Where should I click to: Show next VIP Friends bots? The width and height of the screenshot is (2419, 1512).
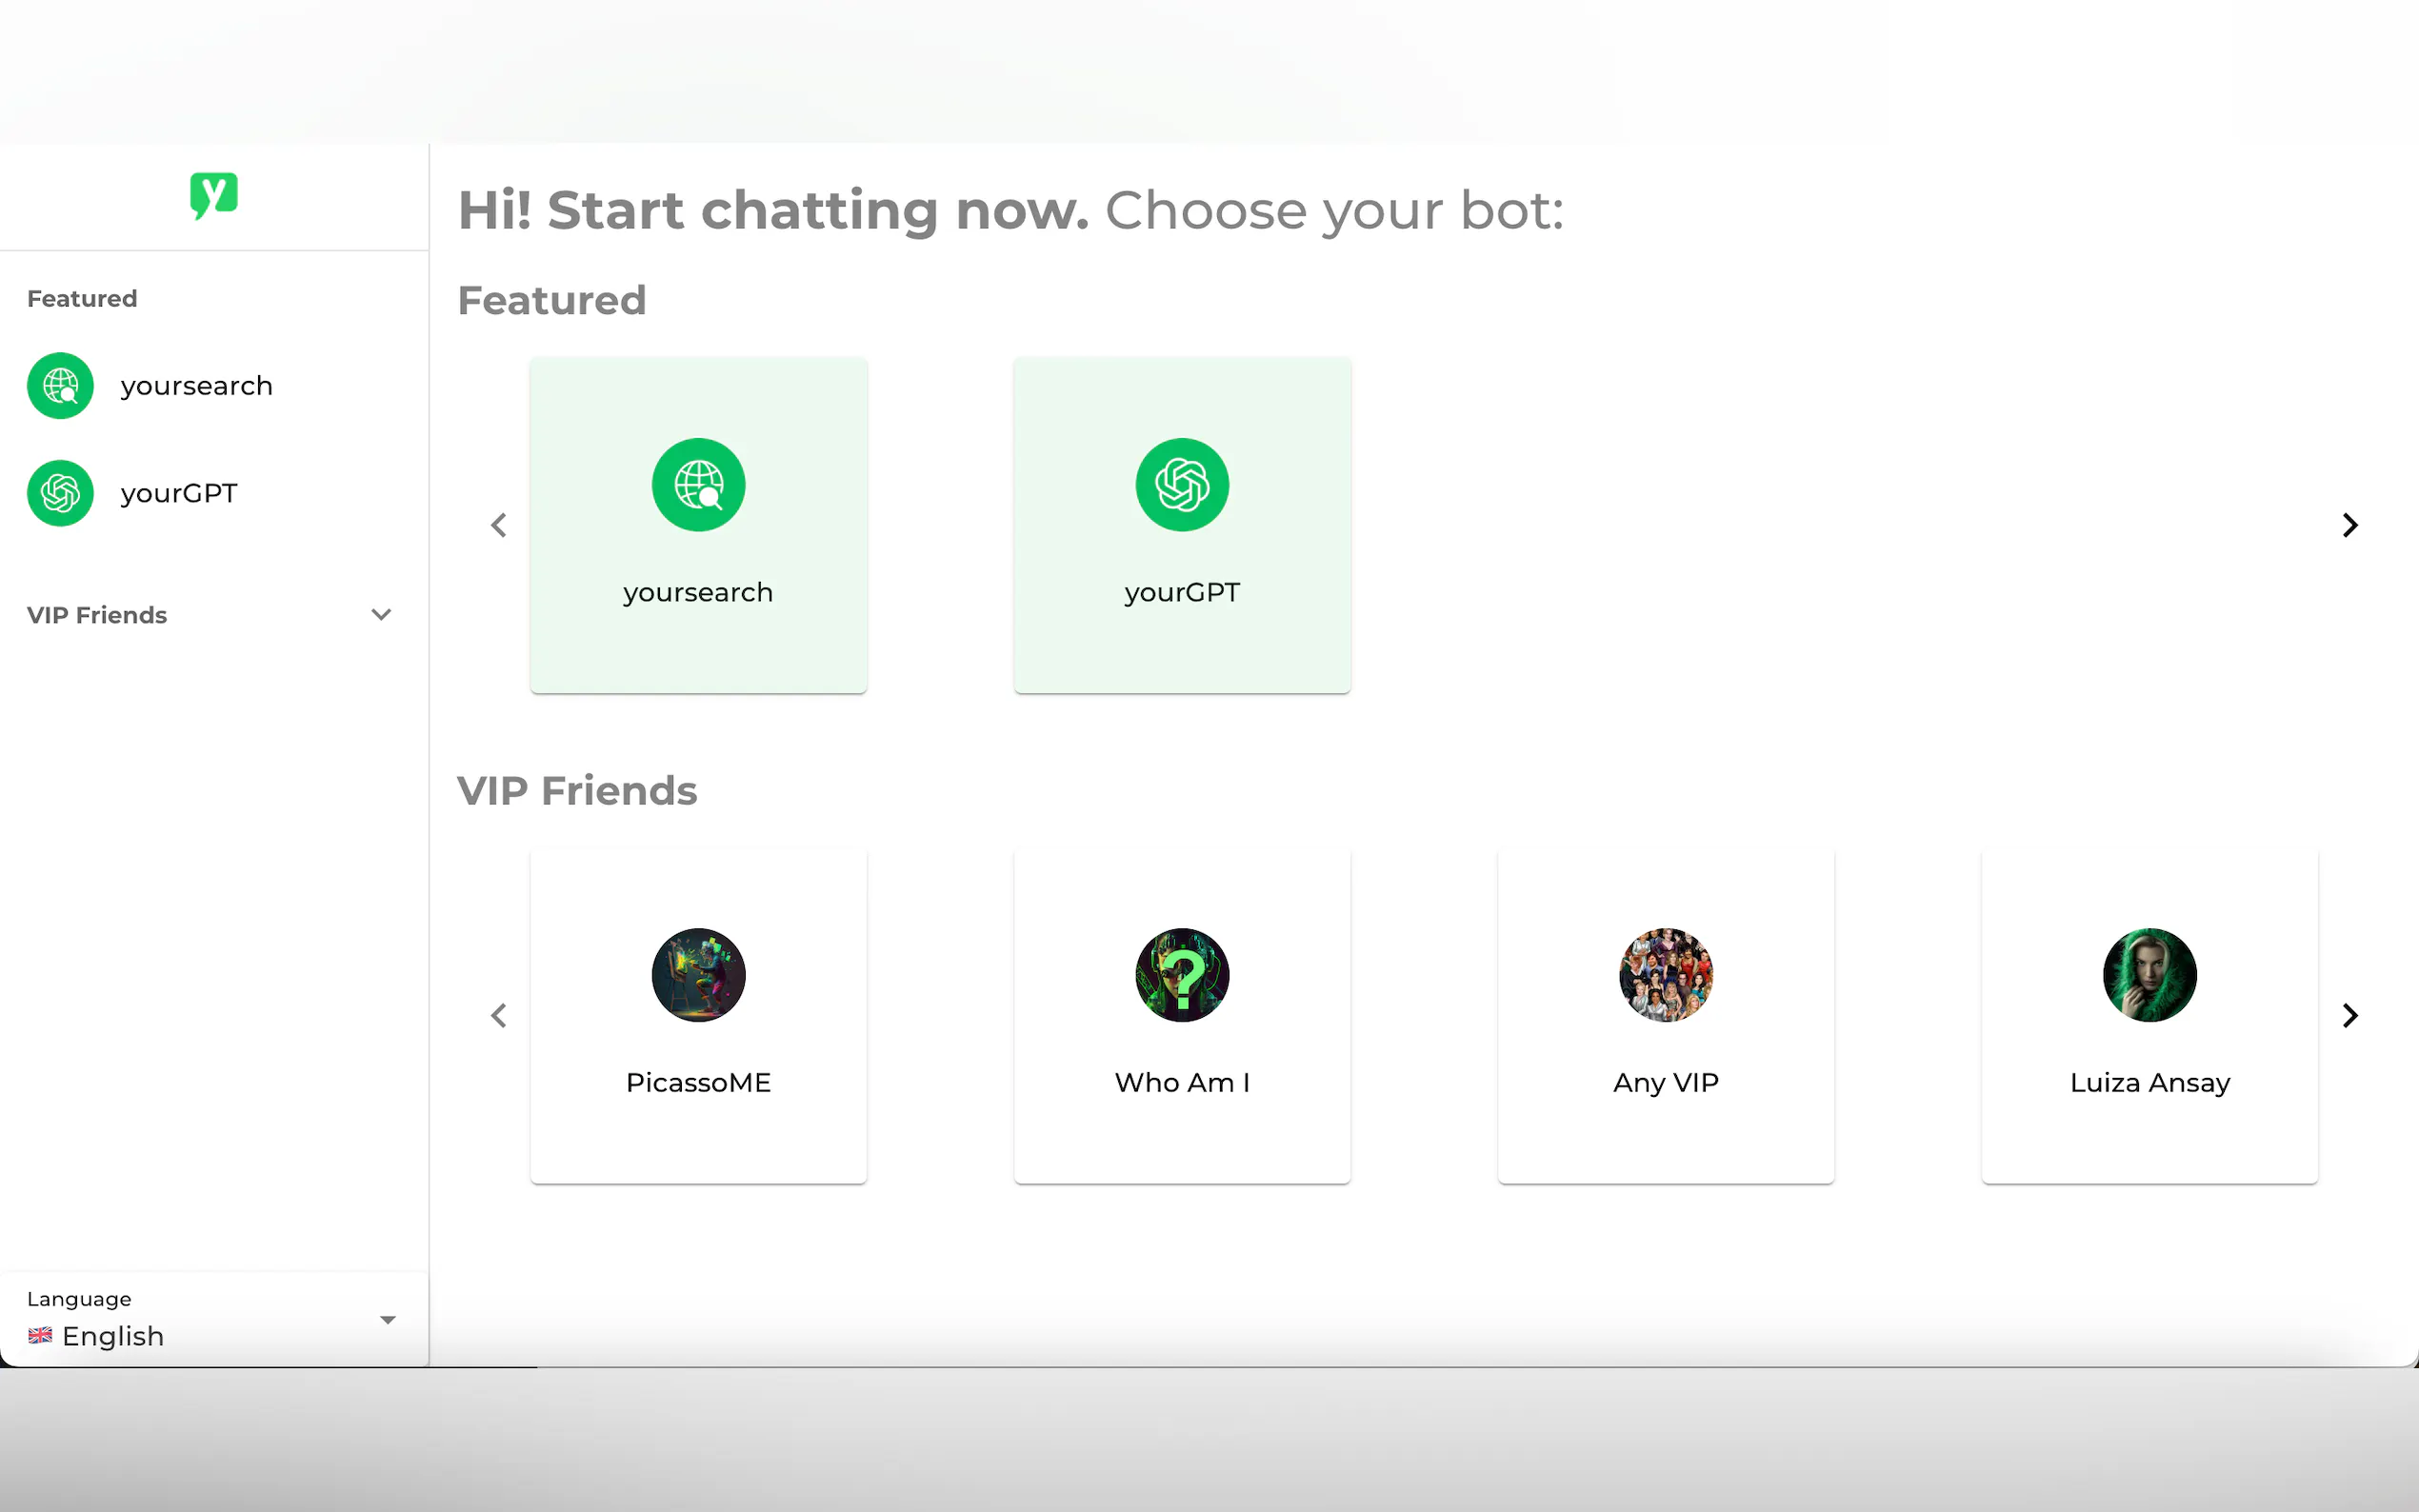pyautogui.click(x=2350, y=1016)
